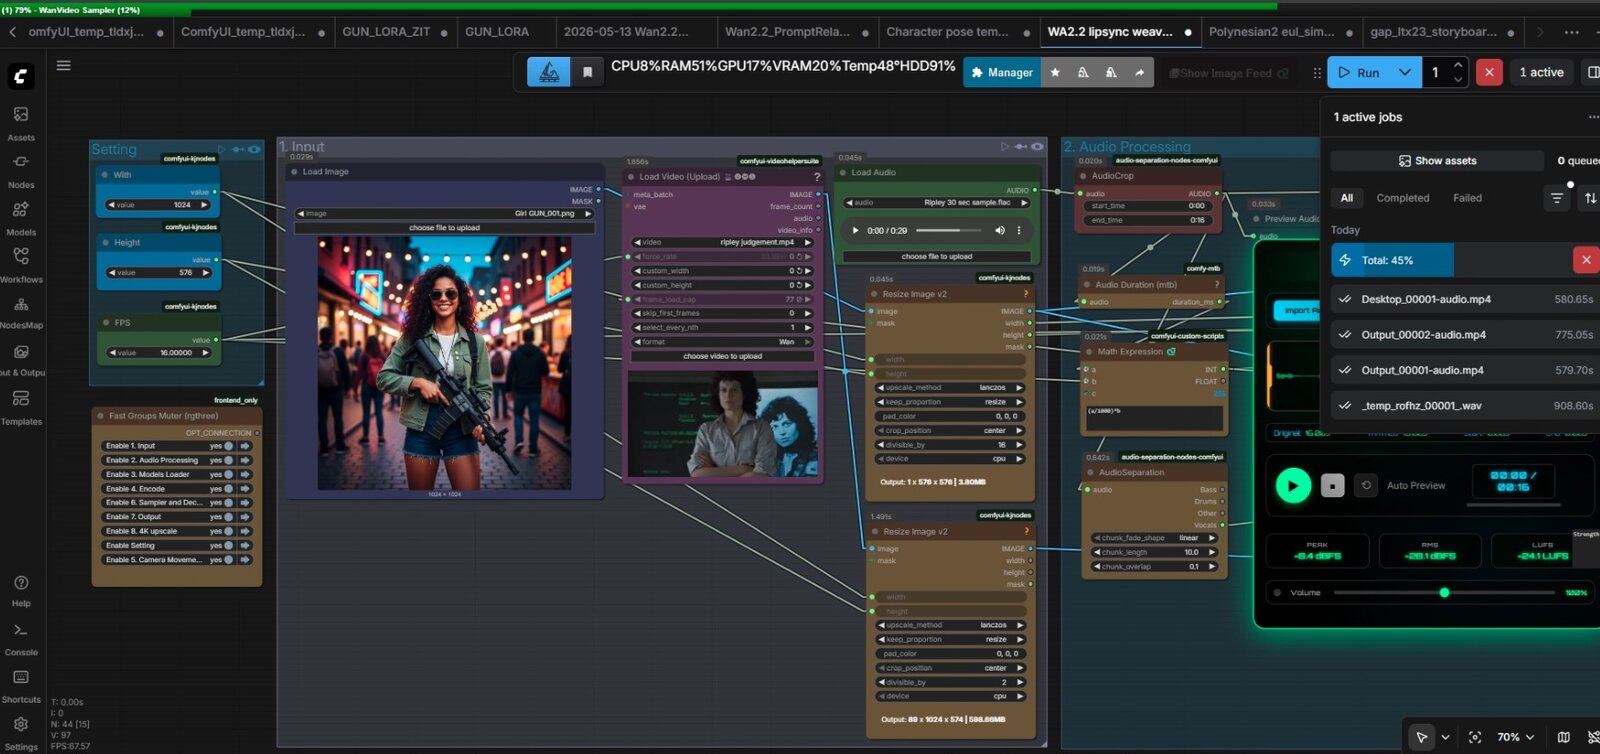
Task: Cancel the current run with red X
Action: pyautogui.click(x=1489, y=72)
